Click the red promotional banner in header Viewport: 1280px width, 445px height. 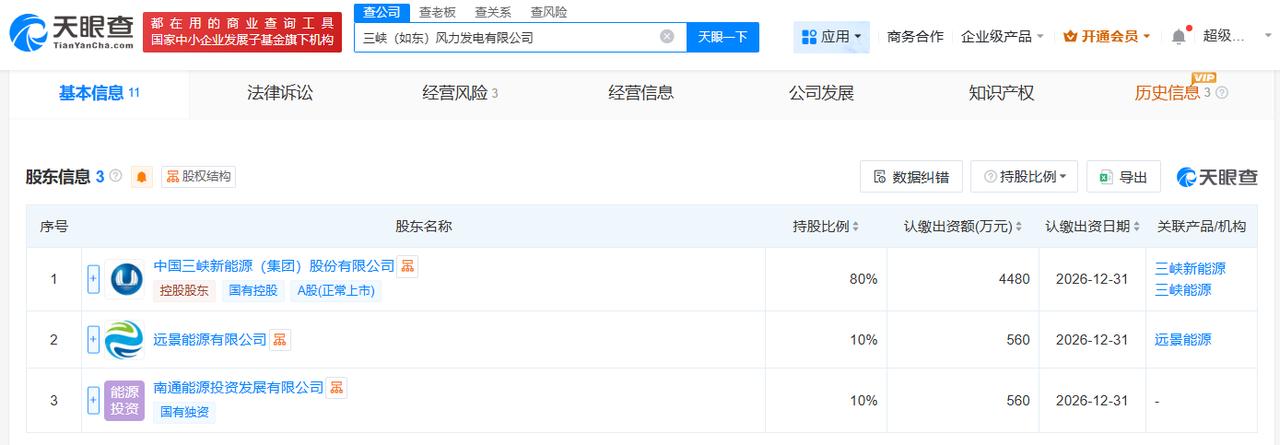click(x=242, y=32)
